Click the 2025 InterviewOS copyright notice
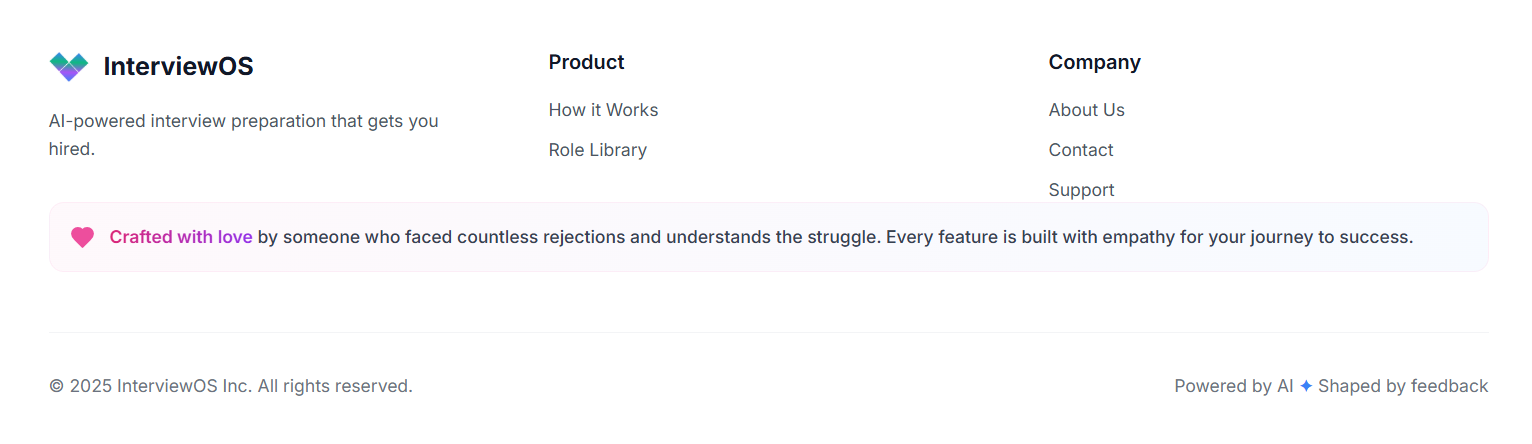 point(231,386)
